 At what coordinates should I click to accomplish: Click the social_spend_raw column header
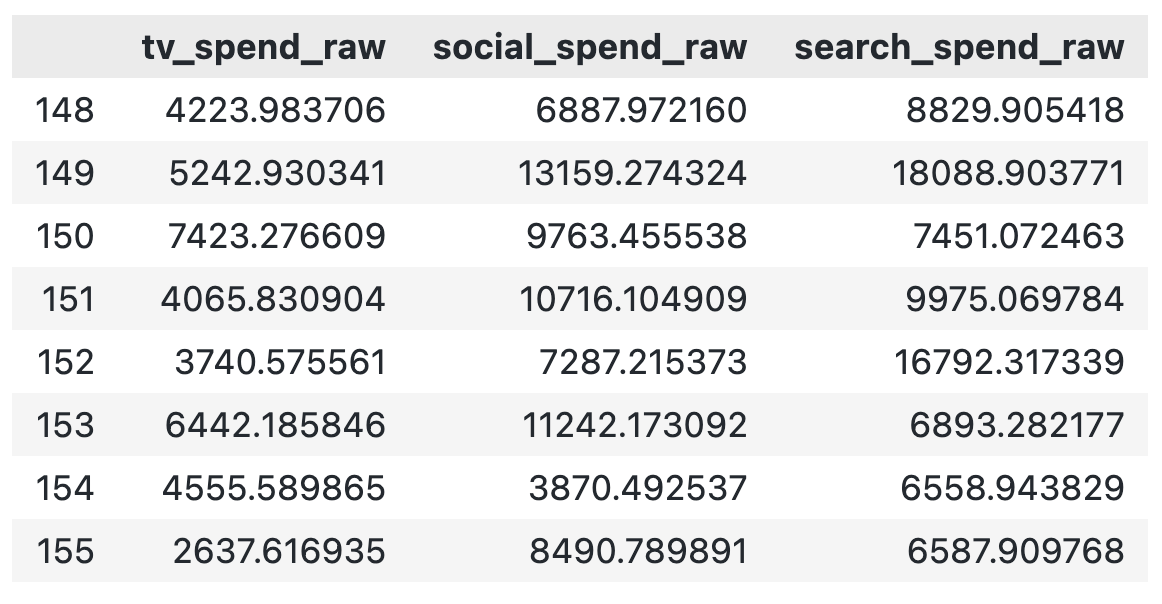[589, 48]
